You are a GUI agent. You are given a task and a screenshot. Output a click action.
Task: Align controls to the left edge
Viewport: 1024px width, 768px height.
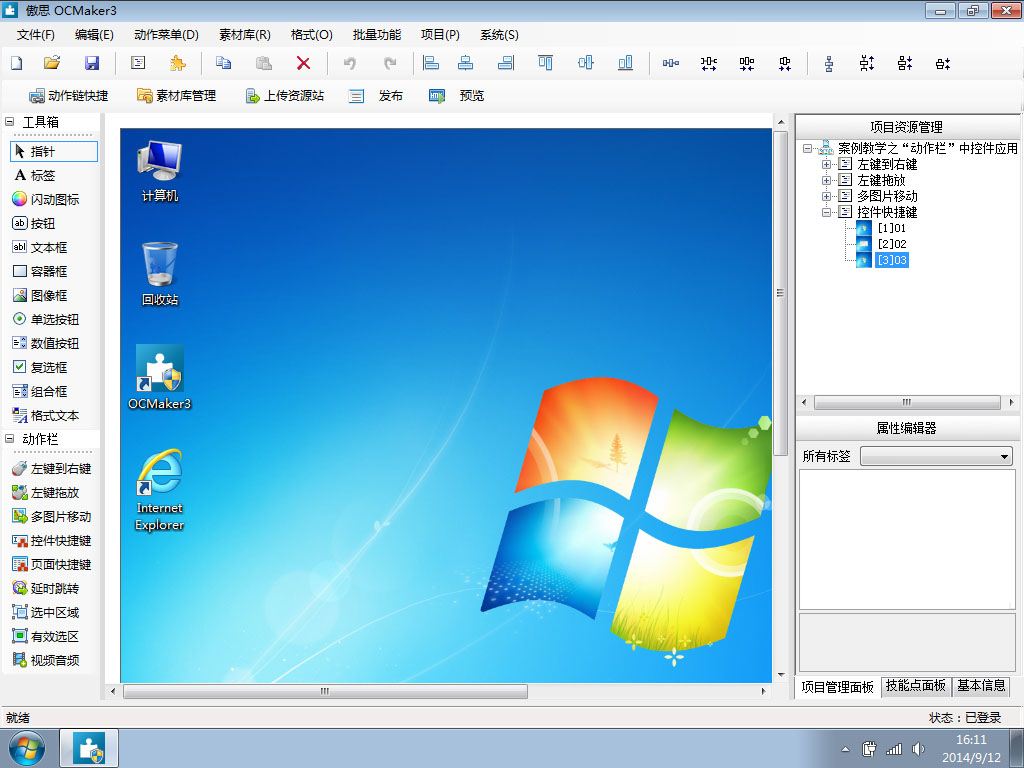431,63
